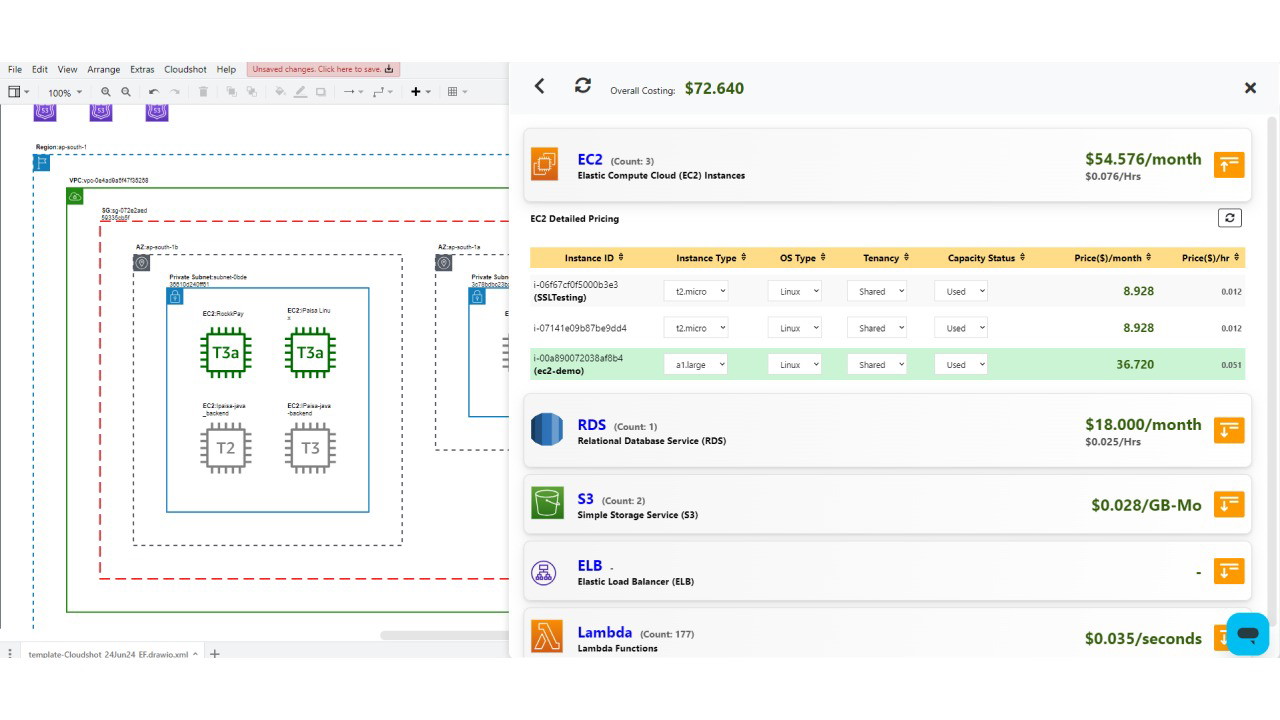This screenshot has height=720, width=1280.
Task: Open the a1.large instance type dropdown
Action: [696, 365]
